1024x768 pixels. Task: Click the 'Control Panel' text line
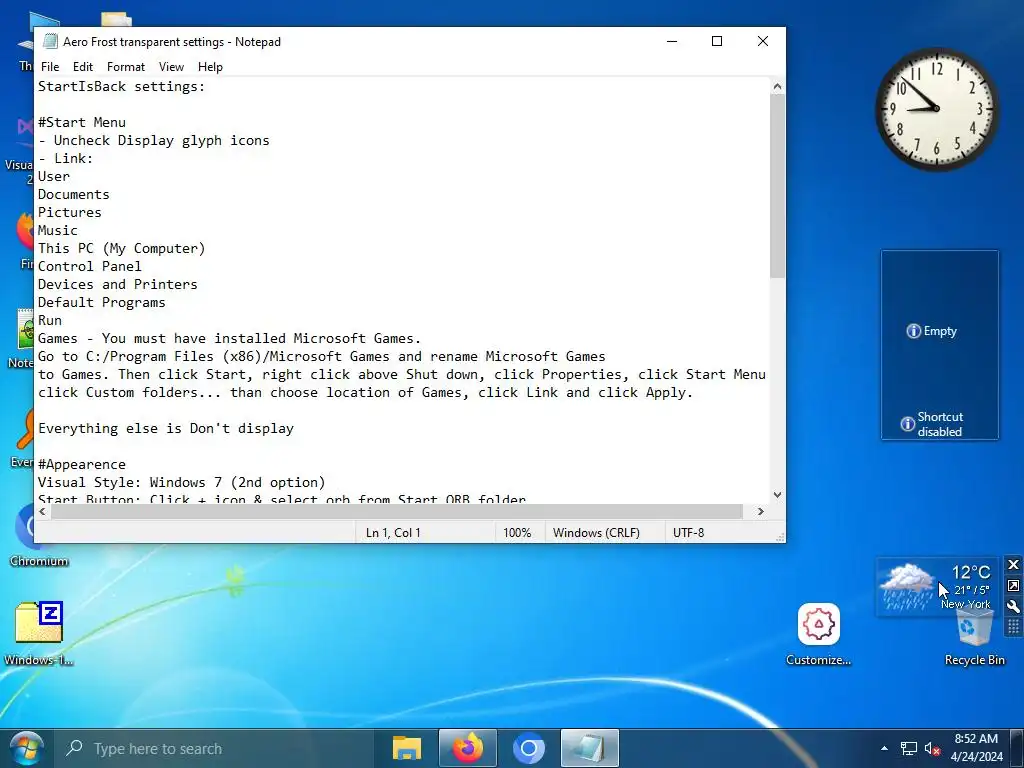pyautogui.click(x=89, y=266)
